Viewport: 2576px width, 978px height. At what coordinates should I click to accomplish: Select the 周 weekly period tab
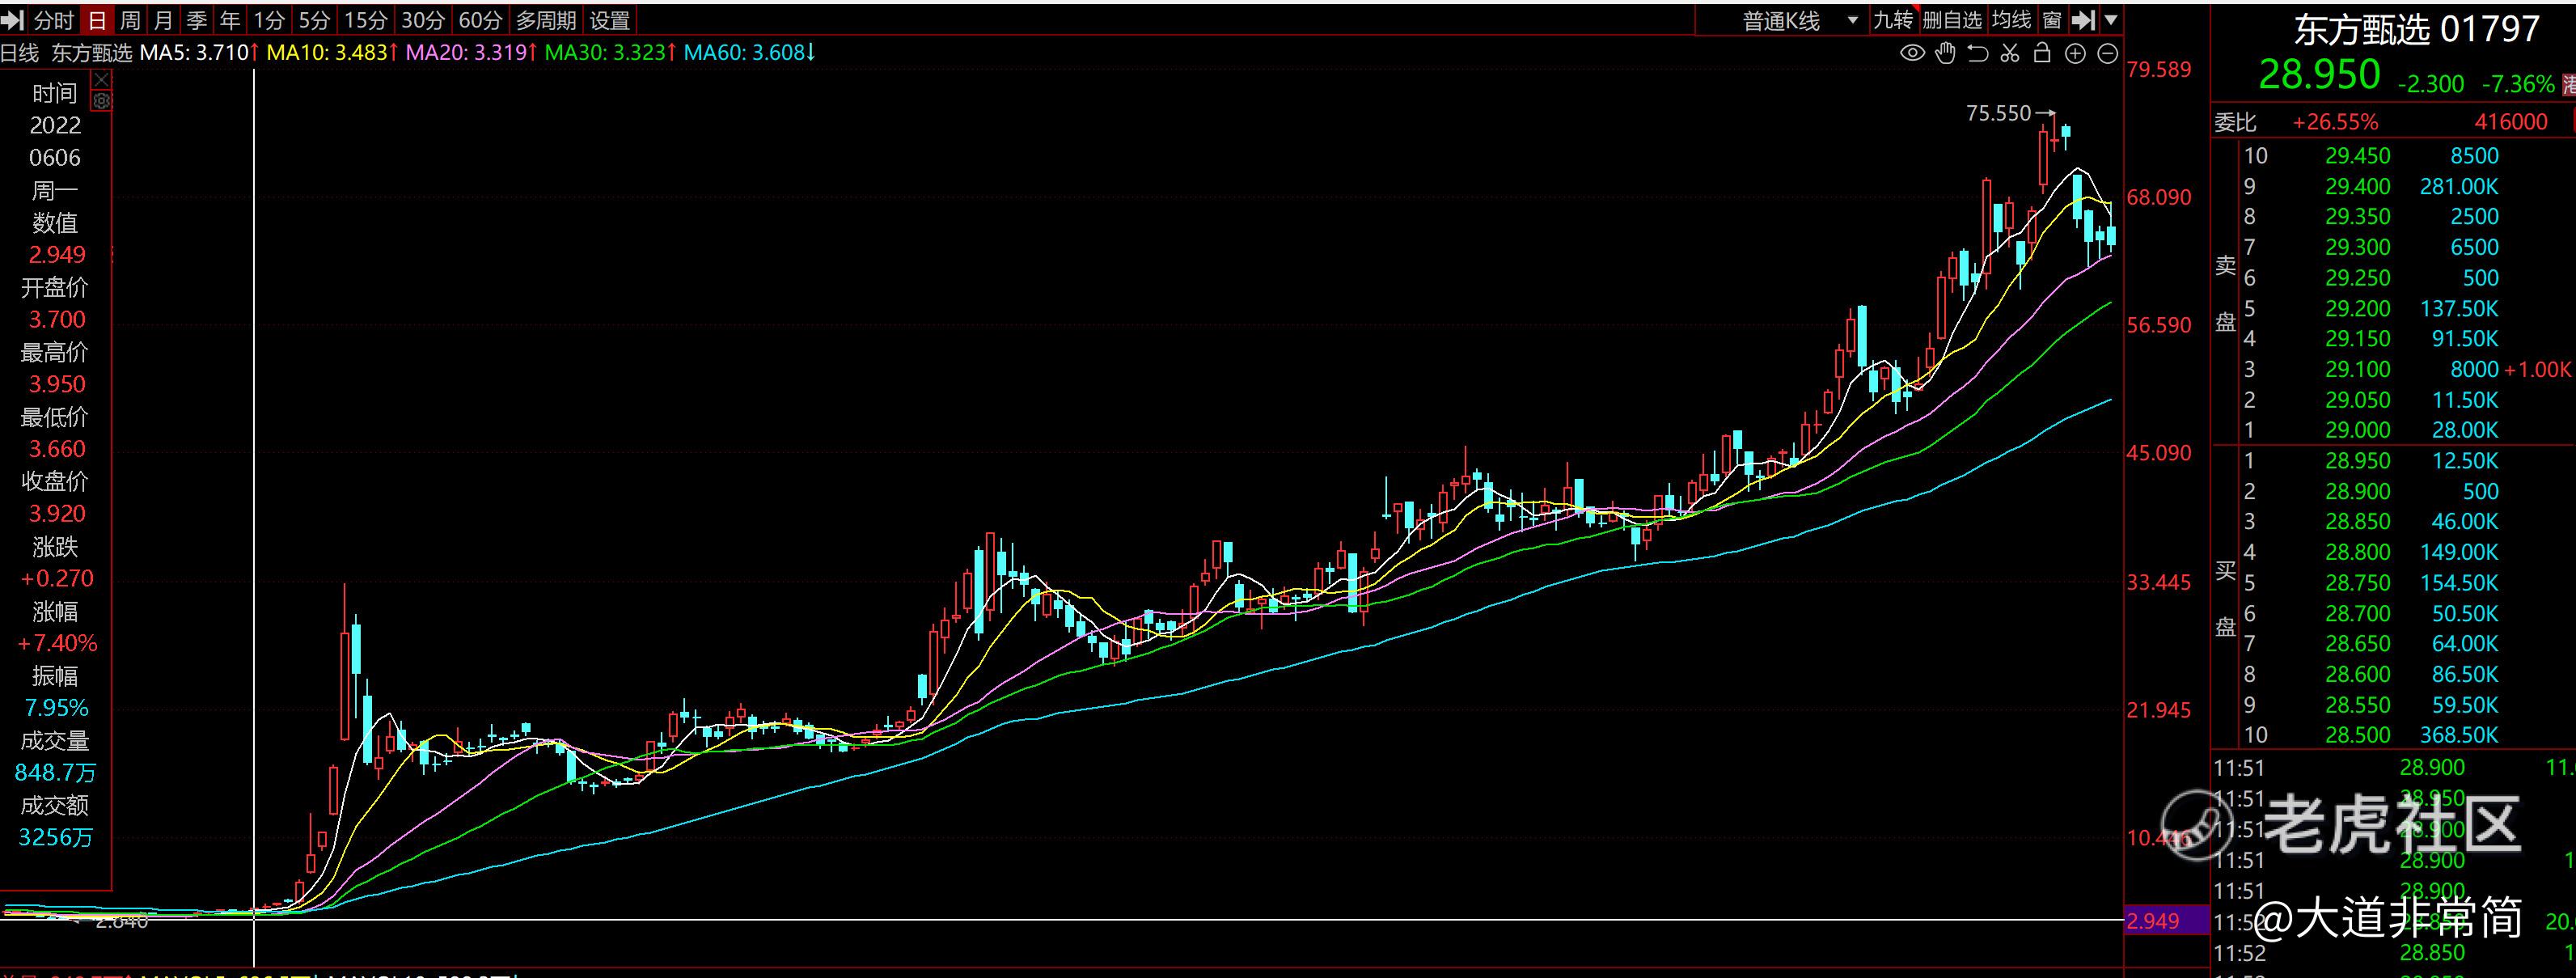point(130,20)
